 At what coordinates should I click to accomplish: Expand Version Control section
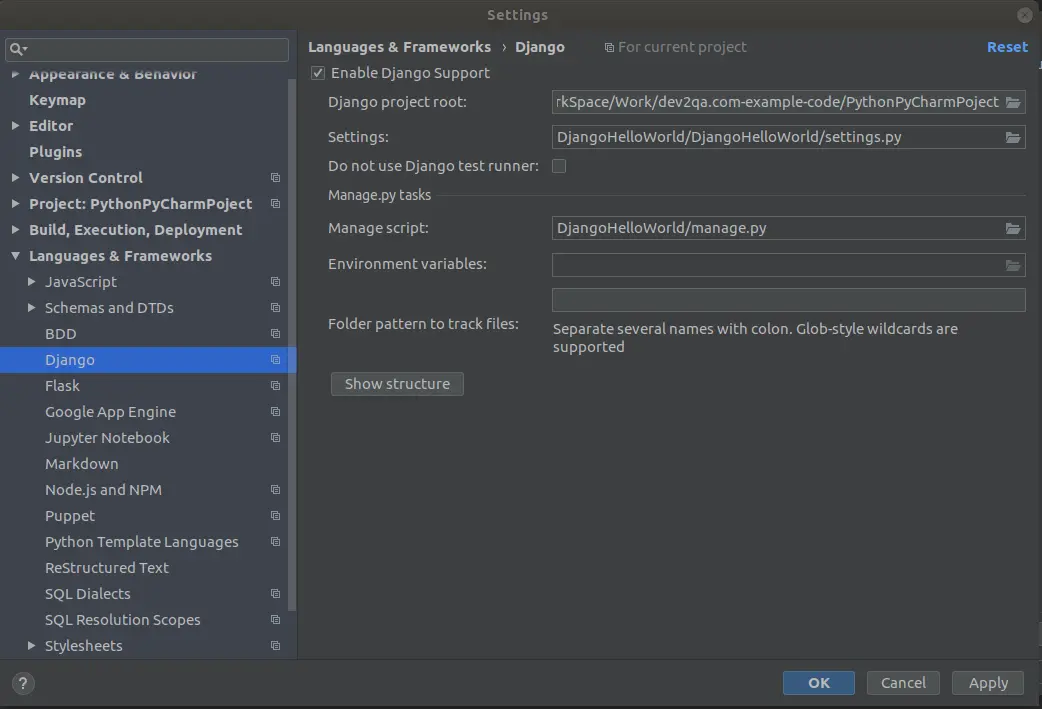[x=15, y=177]
